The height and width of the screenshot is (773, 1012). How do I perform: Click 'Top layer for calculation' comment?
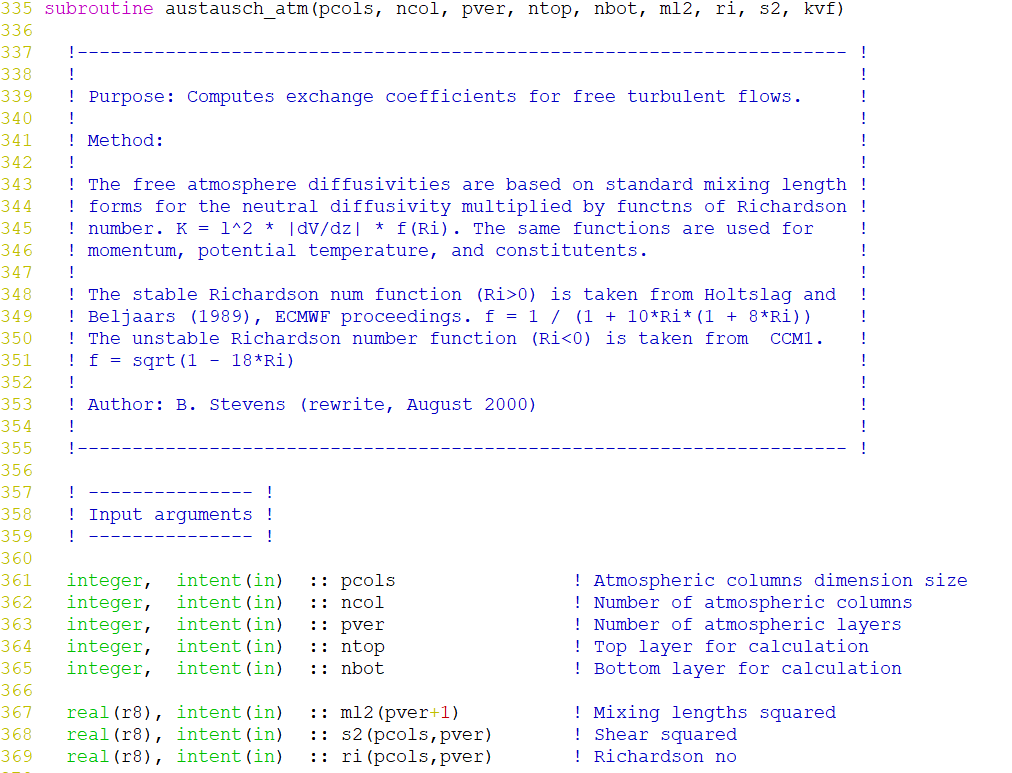click(x=731, y=647)
